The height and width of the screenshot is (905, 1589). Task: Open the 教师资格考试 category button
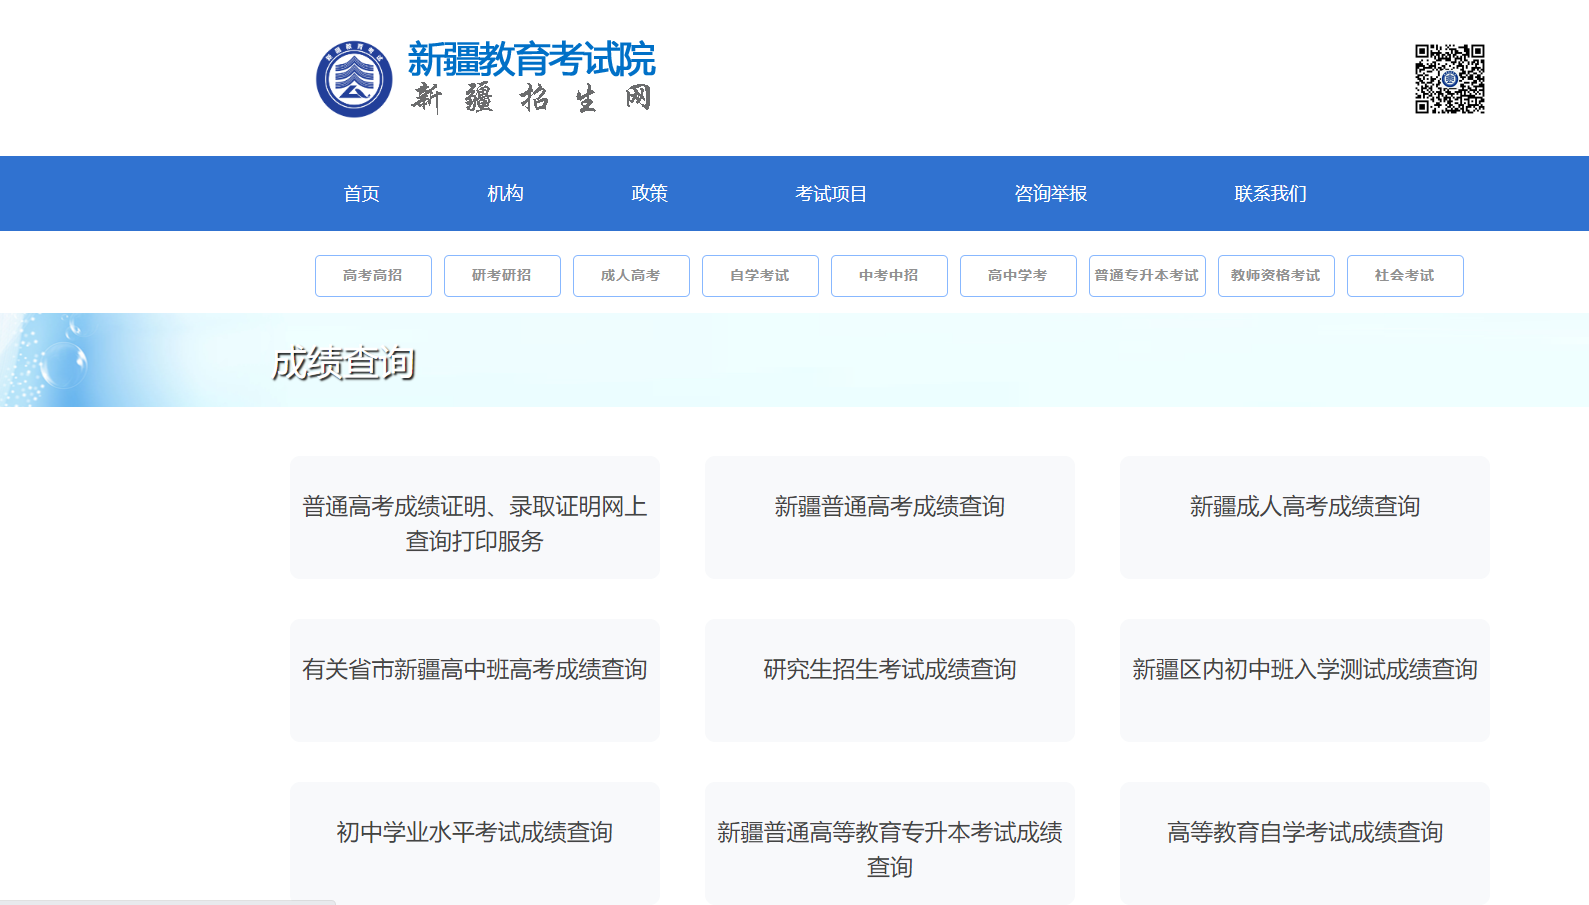(1276, 276)
